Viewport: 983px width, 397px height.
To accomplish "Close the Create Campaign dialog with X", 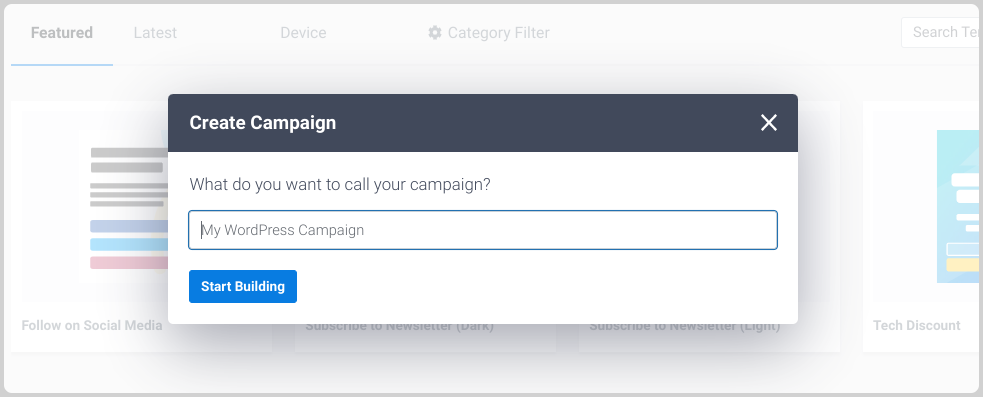I will point(769,123).
